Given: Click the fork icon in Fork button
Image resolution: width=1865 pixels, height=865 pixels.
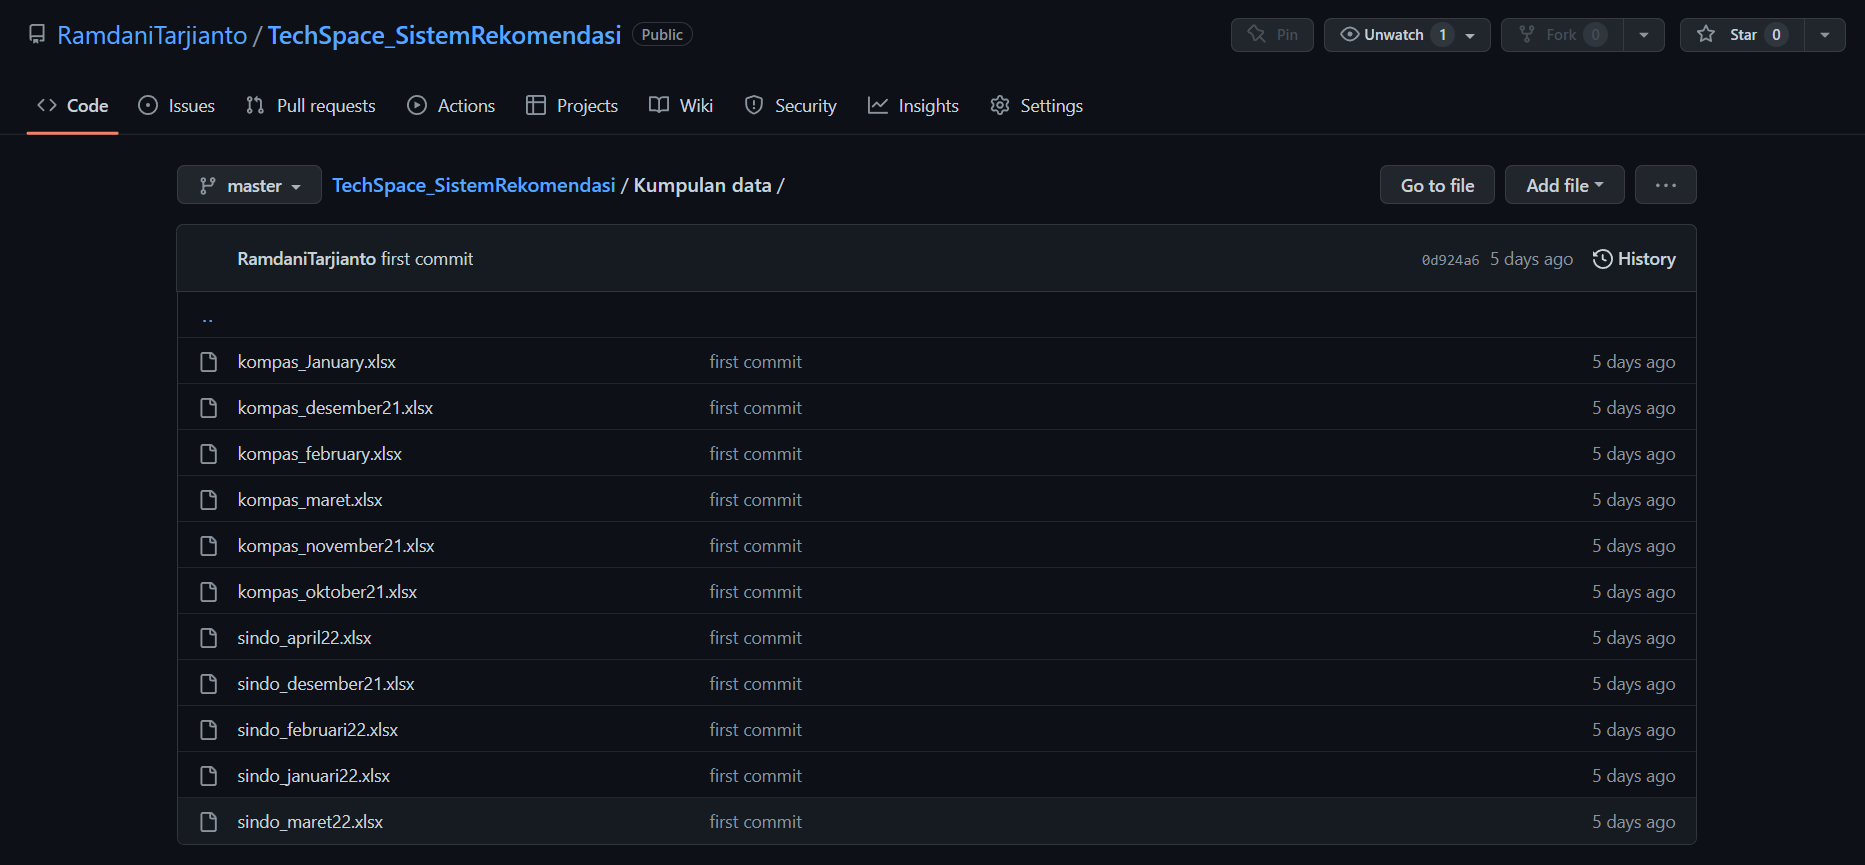Looking at the screenshot, I should point(1527,34).
